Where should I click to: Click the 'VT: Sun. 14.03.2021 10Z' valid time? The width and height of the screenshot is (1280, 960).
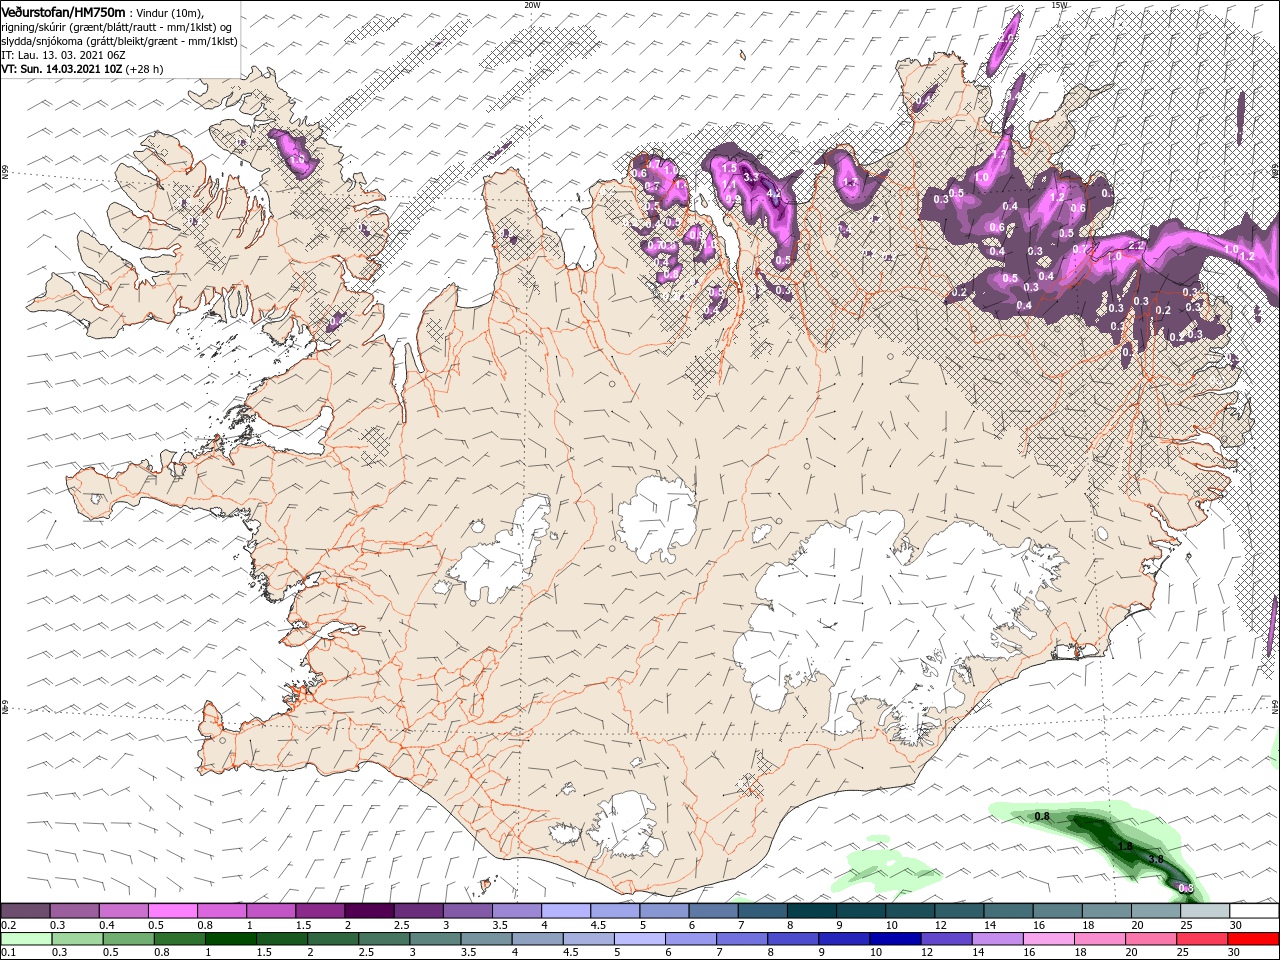coord(61,69)
